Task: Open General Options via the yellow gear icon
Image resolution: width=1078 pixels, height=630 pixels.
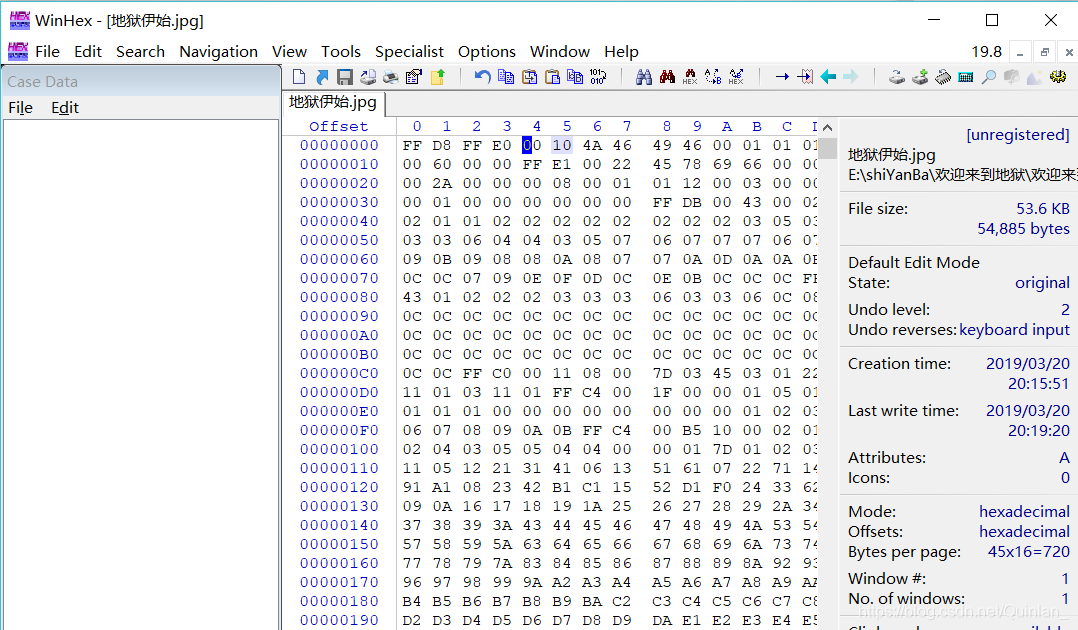Action: pyautogui.click(x=1058, y=77)
